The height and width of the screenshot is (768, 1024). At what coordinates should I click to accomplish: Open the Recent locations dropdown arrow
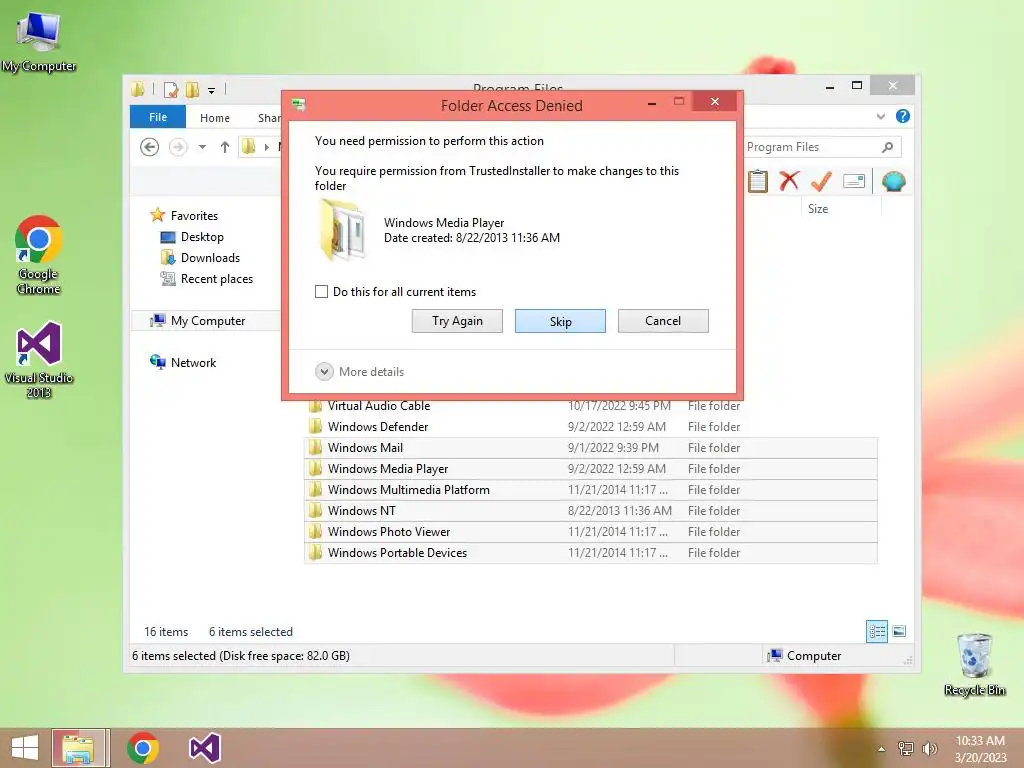[202, 147]
